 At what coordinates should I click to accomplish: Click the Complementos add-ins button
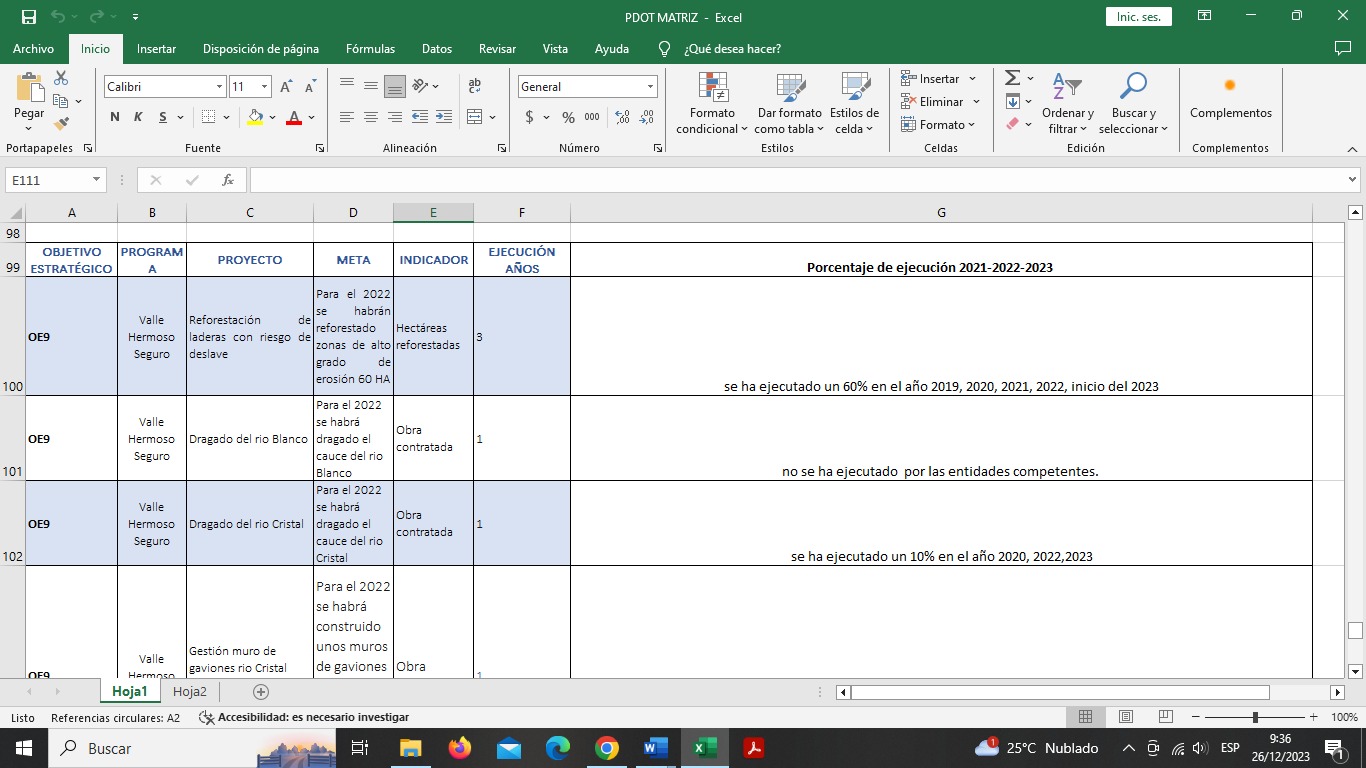pos(1230,98)
